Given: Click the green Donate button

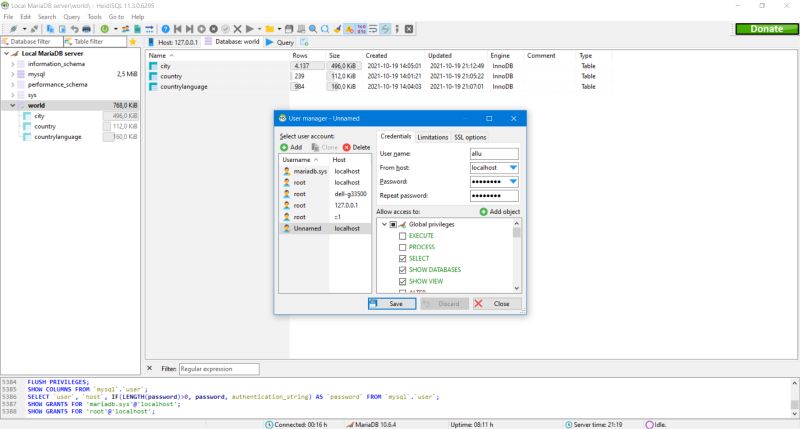Looking at the screenshot, I should [766, 29].
